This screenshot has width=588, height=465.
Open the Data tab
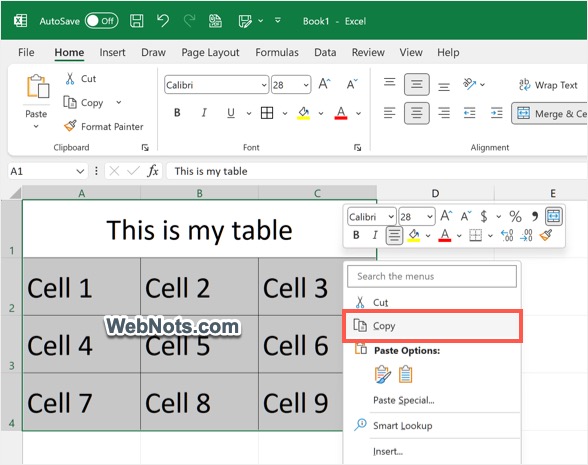click(x=325, y=52)
